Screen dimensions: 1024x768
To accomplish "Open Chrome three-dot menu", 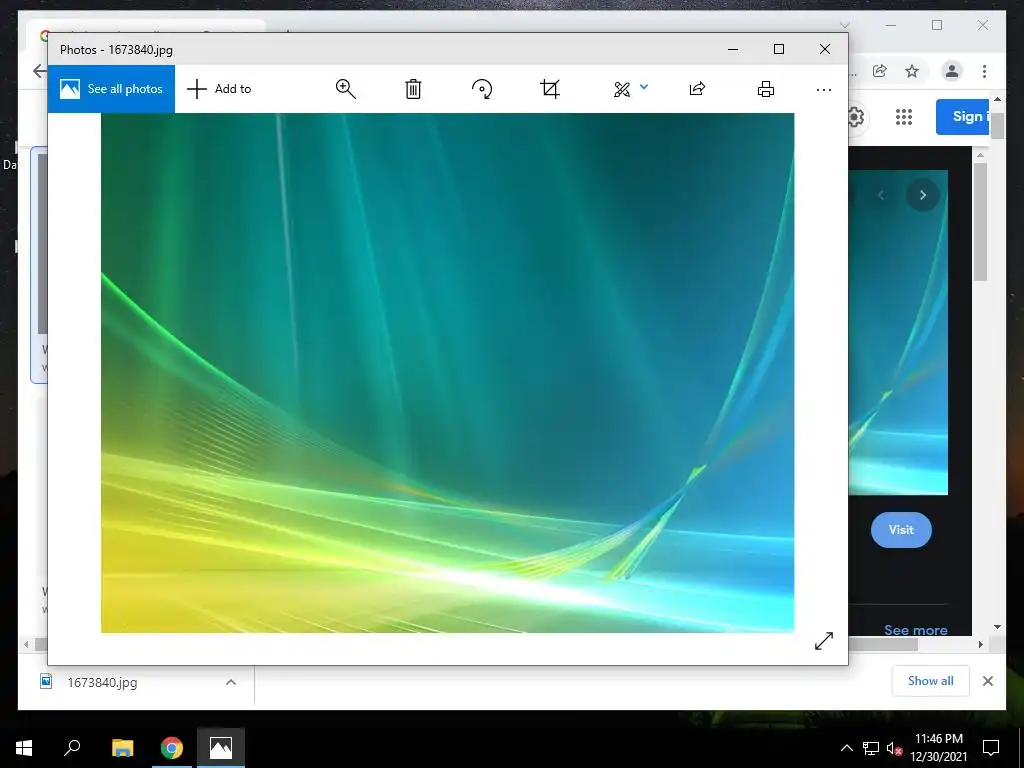I will pyautogui.click(x=984, y=71).
